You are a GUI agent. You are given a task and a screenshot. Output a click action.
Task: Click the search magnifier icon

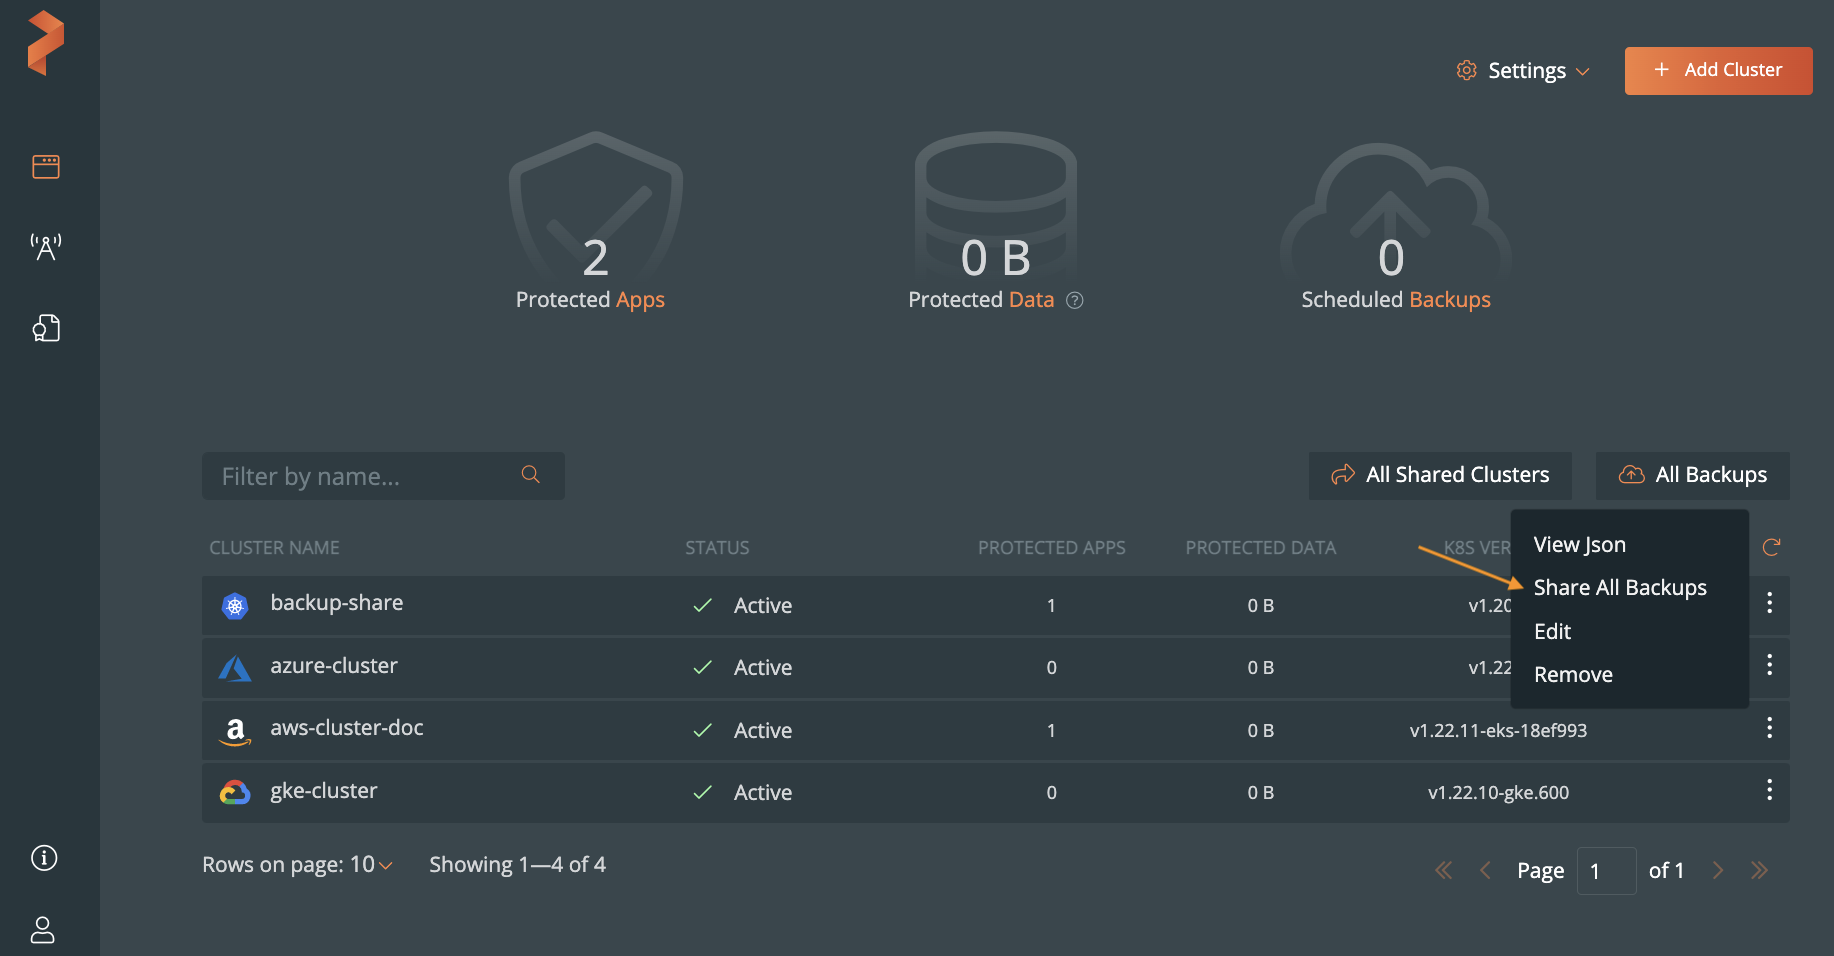pos(531,475)
